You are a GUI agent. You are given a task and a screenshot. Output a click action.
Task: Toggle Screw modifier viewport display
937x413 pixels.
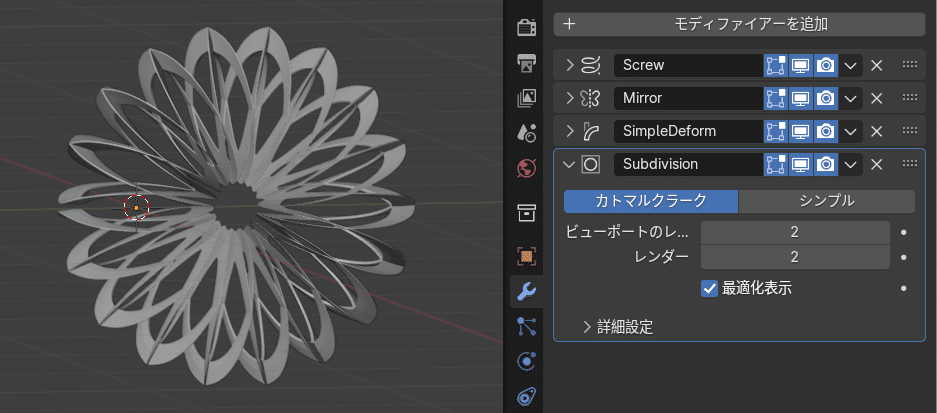point(801,65)
